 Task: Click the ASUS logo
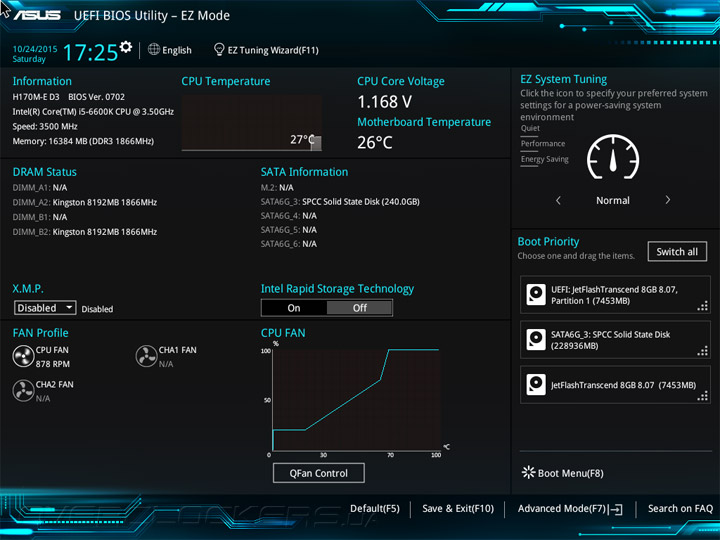[37, 15]
